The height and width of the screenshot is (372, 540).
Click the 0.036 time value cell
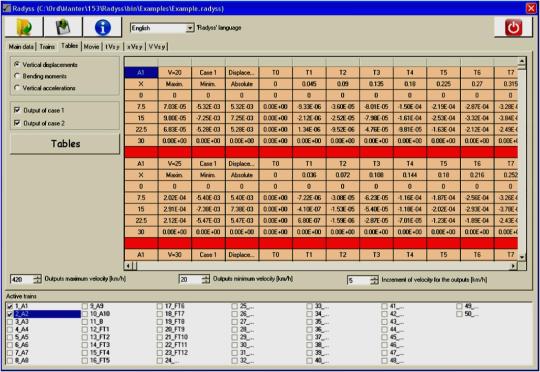309,175
